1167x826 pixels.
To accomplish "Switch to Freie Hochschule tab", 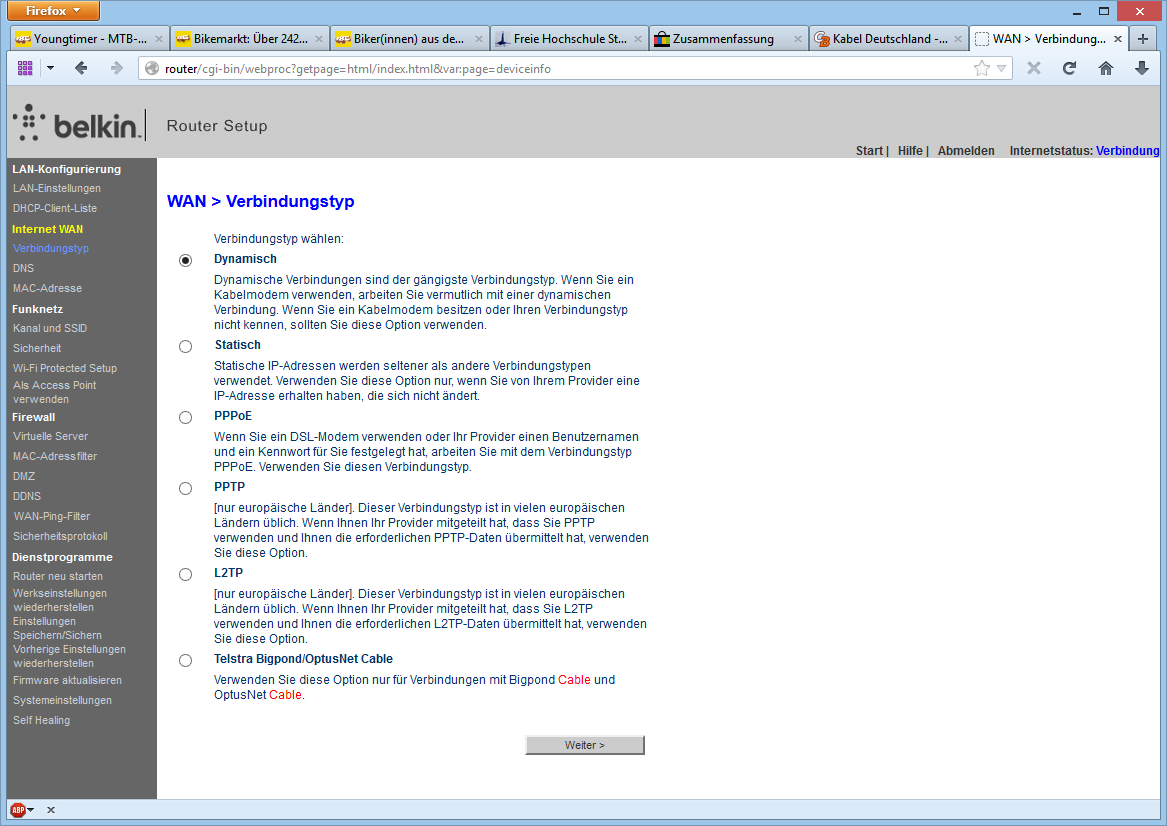I will pyautogui.click(x=569, y=39).
